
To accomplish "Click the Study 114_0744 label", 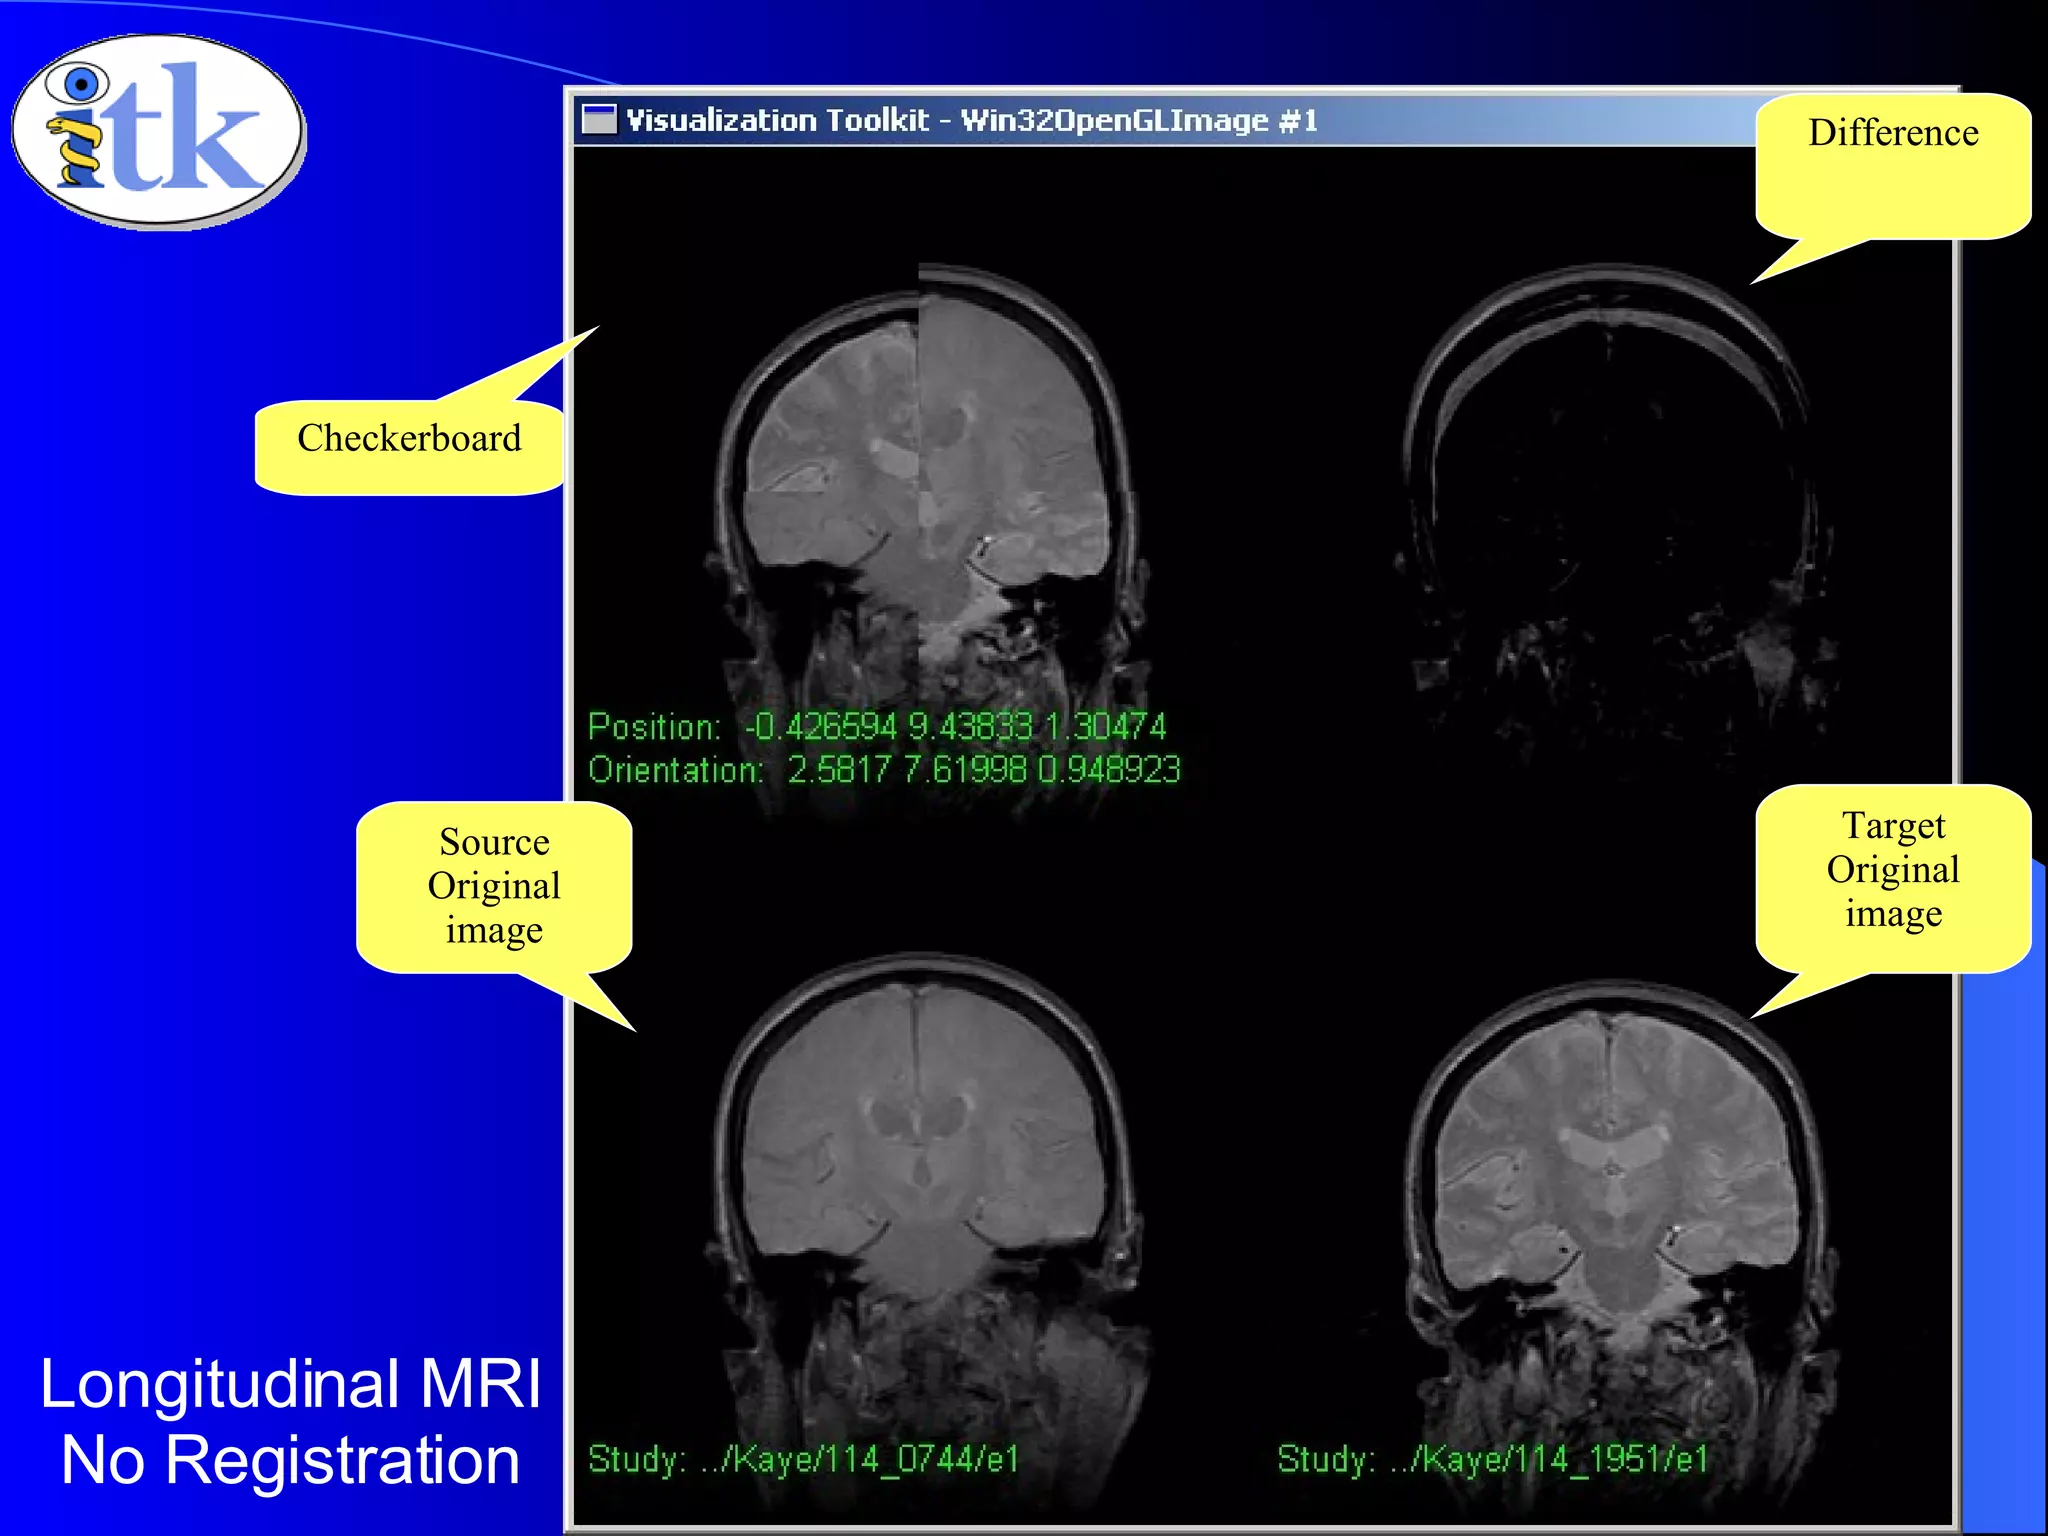I will coord(803,1459).
